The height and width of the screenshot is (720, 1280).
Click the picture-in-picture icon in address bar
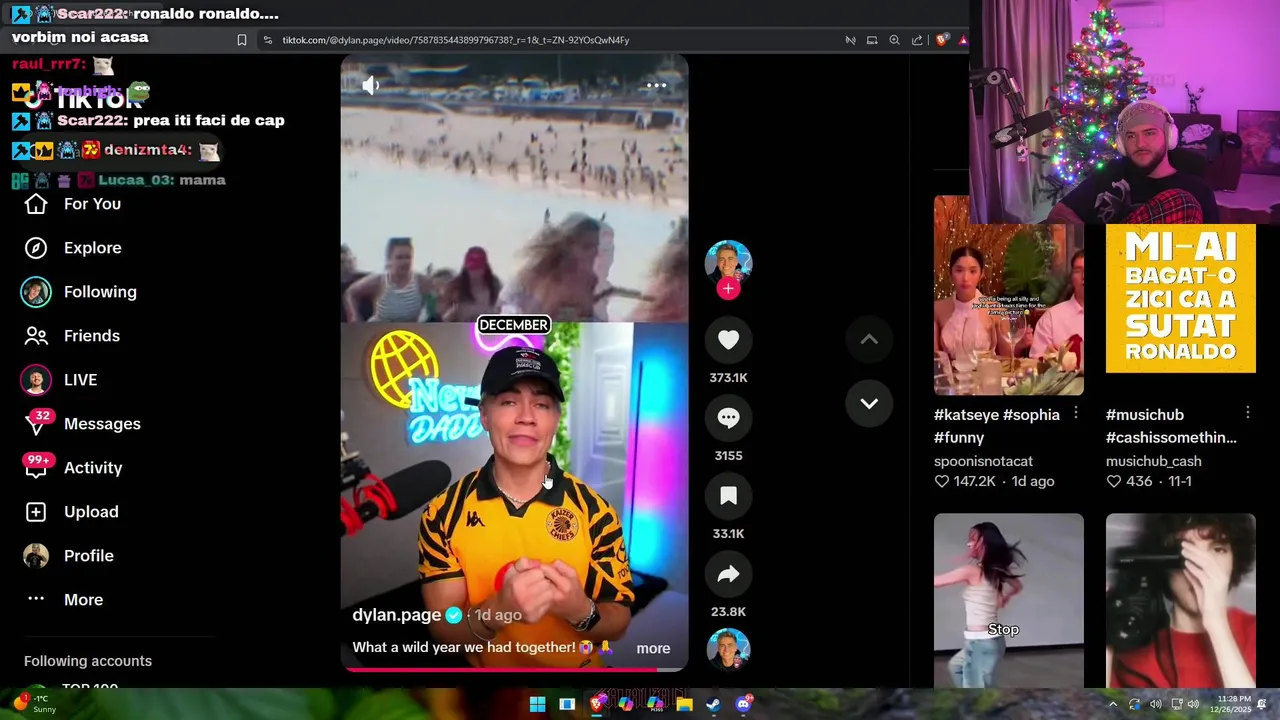click(872, 40)
